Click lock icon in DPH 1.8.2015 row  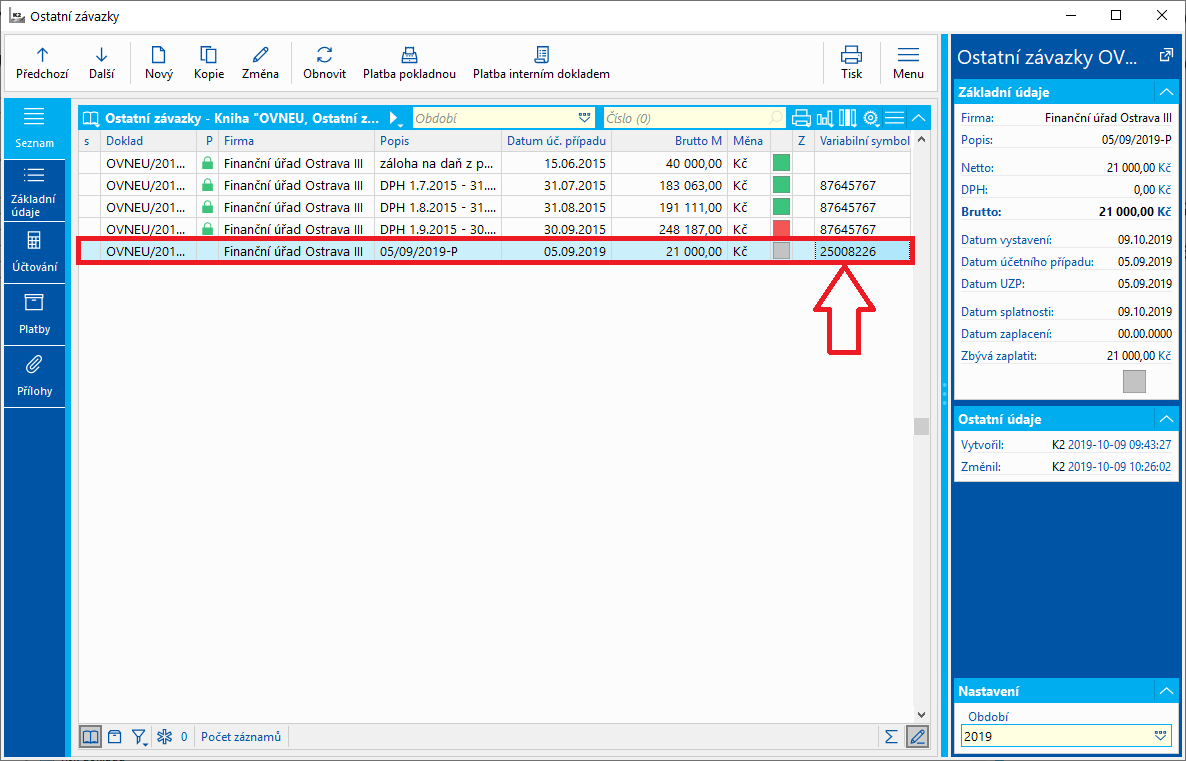coord(207,207)
